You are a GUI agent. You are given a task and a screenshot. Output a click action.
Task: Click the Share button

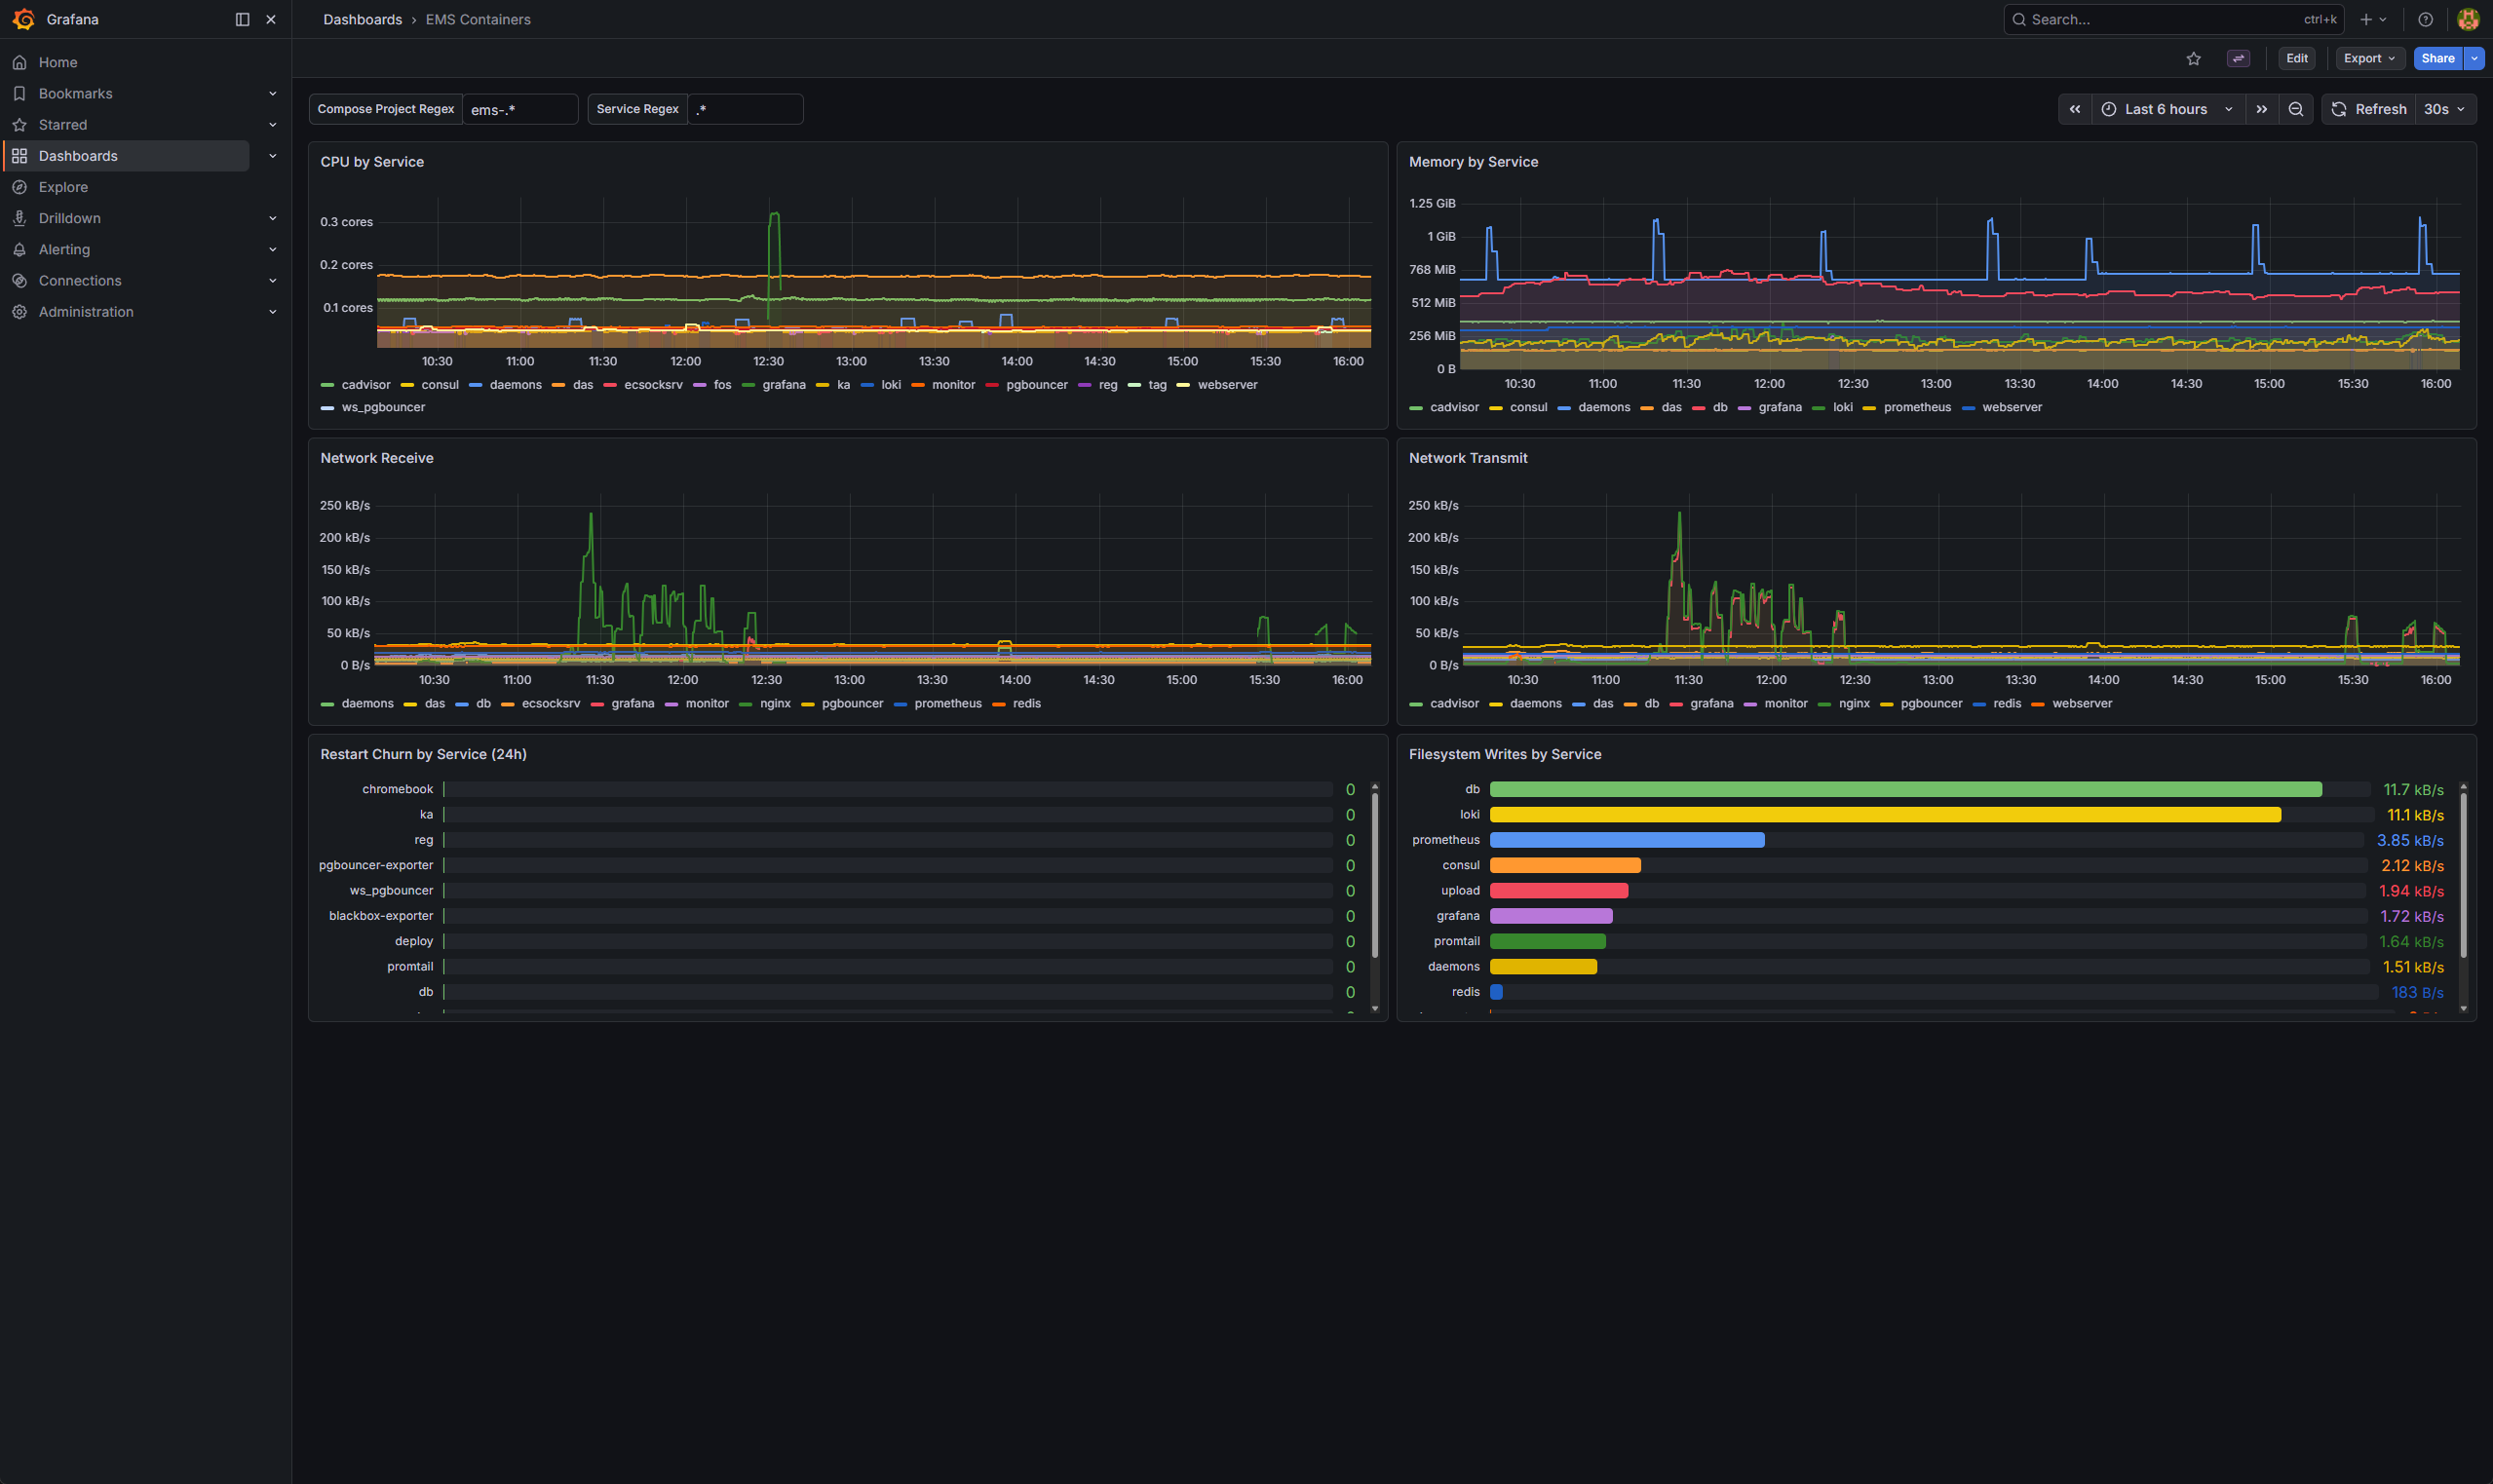2437,58
